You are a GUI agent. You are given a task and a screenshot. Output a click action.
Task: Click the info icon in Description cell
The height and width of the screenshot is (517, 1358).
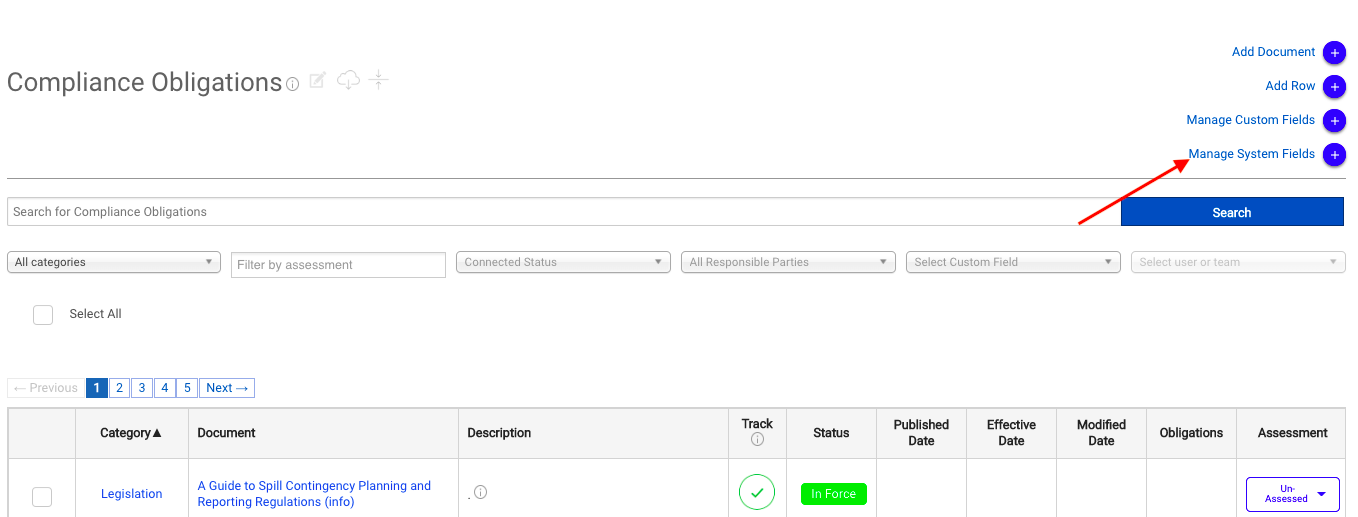tap(481, 492)
